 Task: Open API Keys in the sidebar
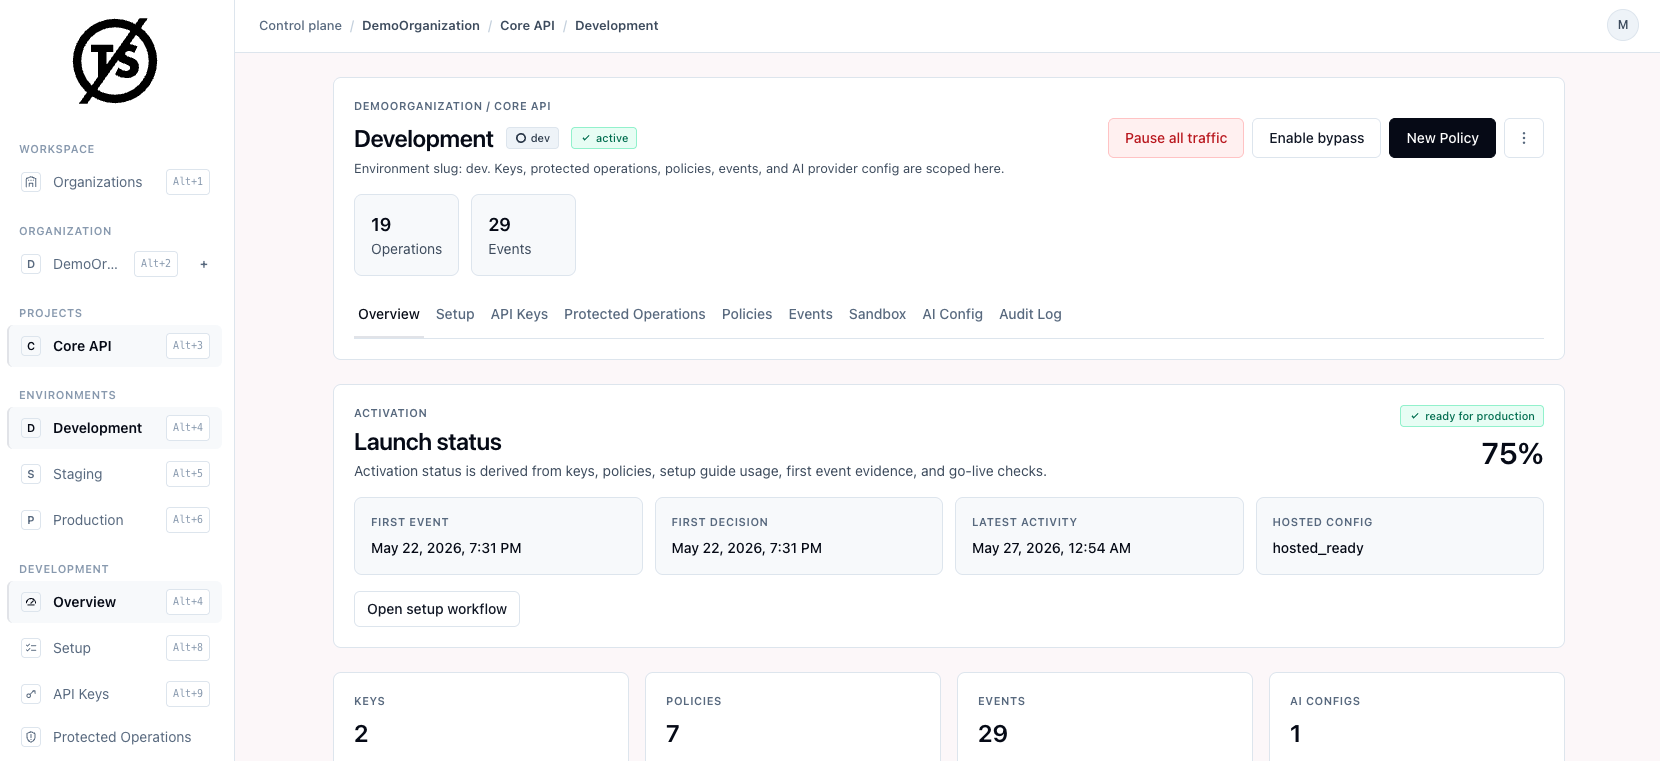(114, 694)
